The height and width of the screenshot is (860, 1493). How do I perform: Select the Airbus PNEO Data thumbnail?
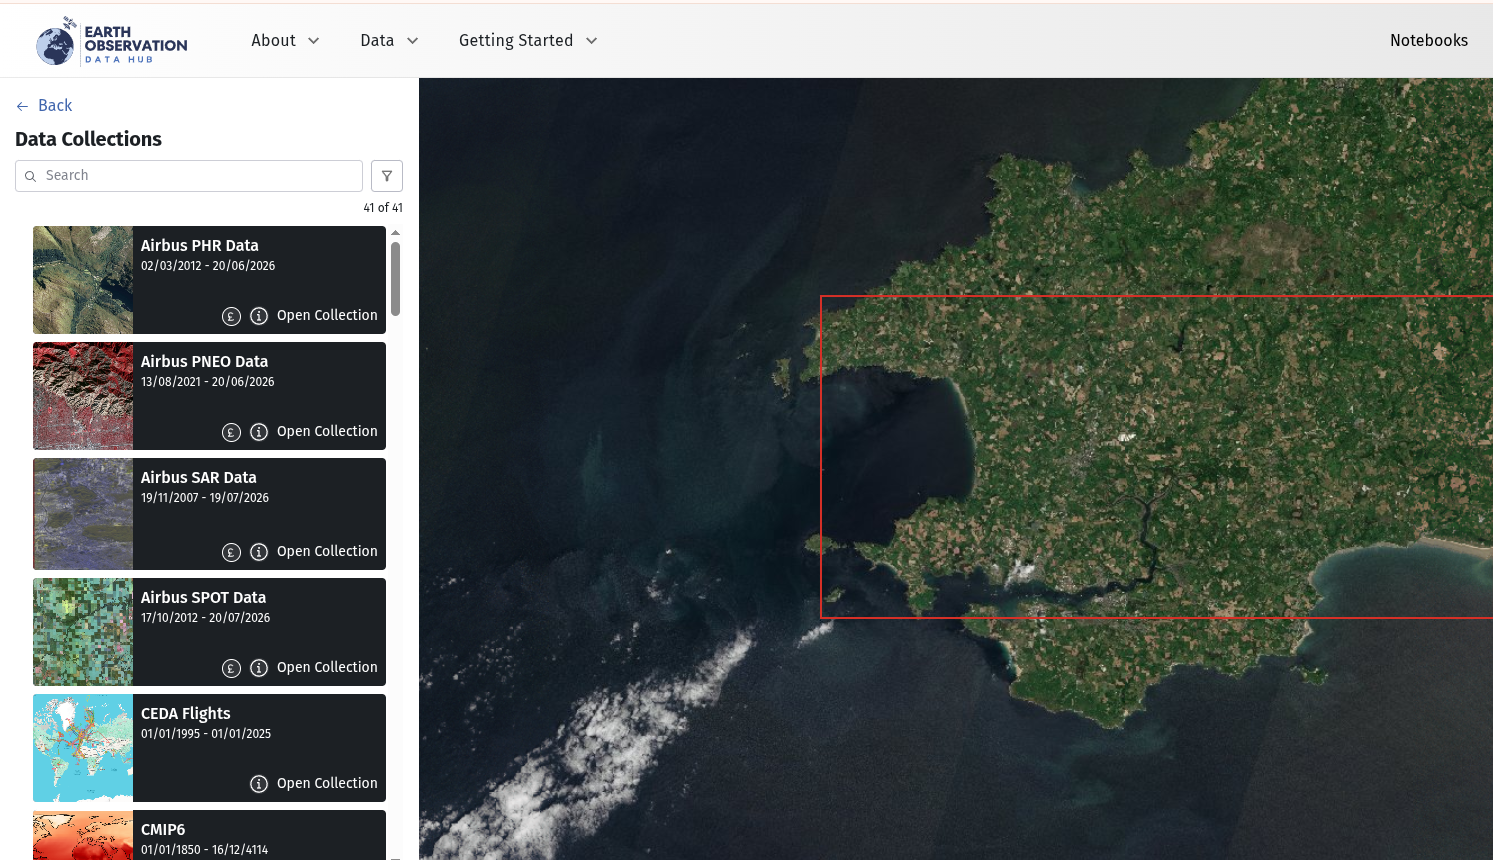pos(83,396)
